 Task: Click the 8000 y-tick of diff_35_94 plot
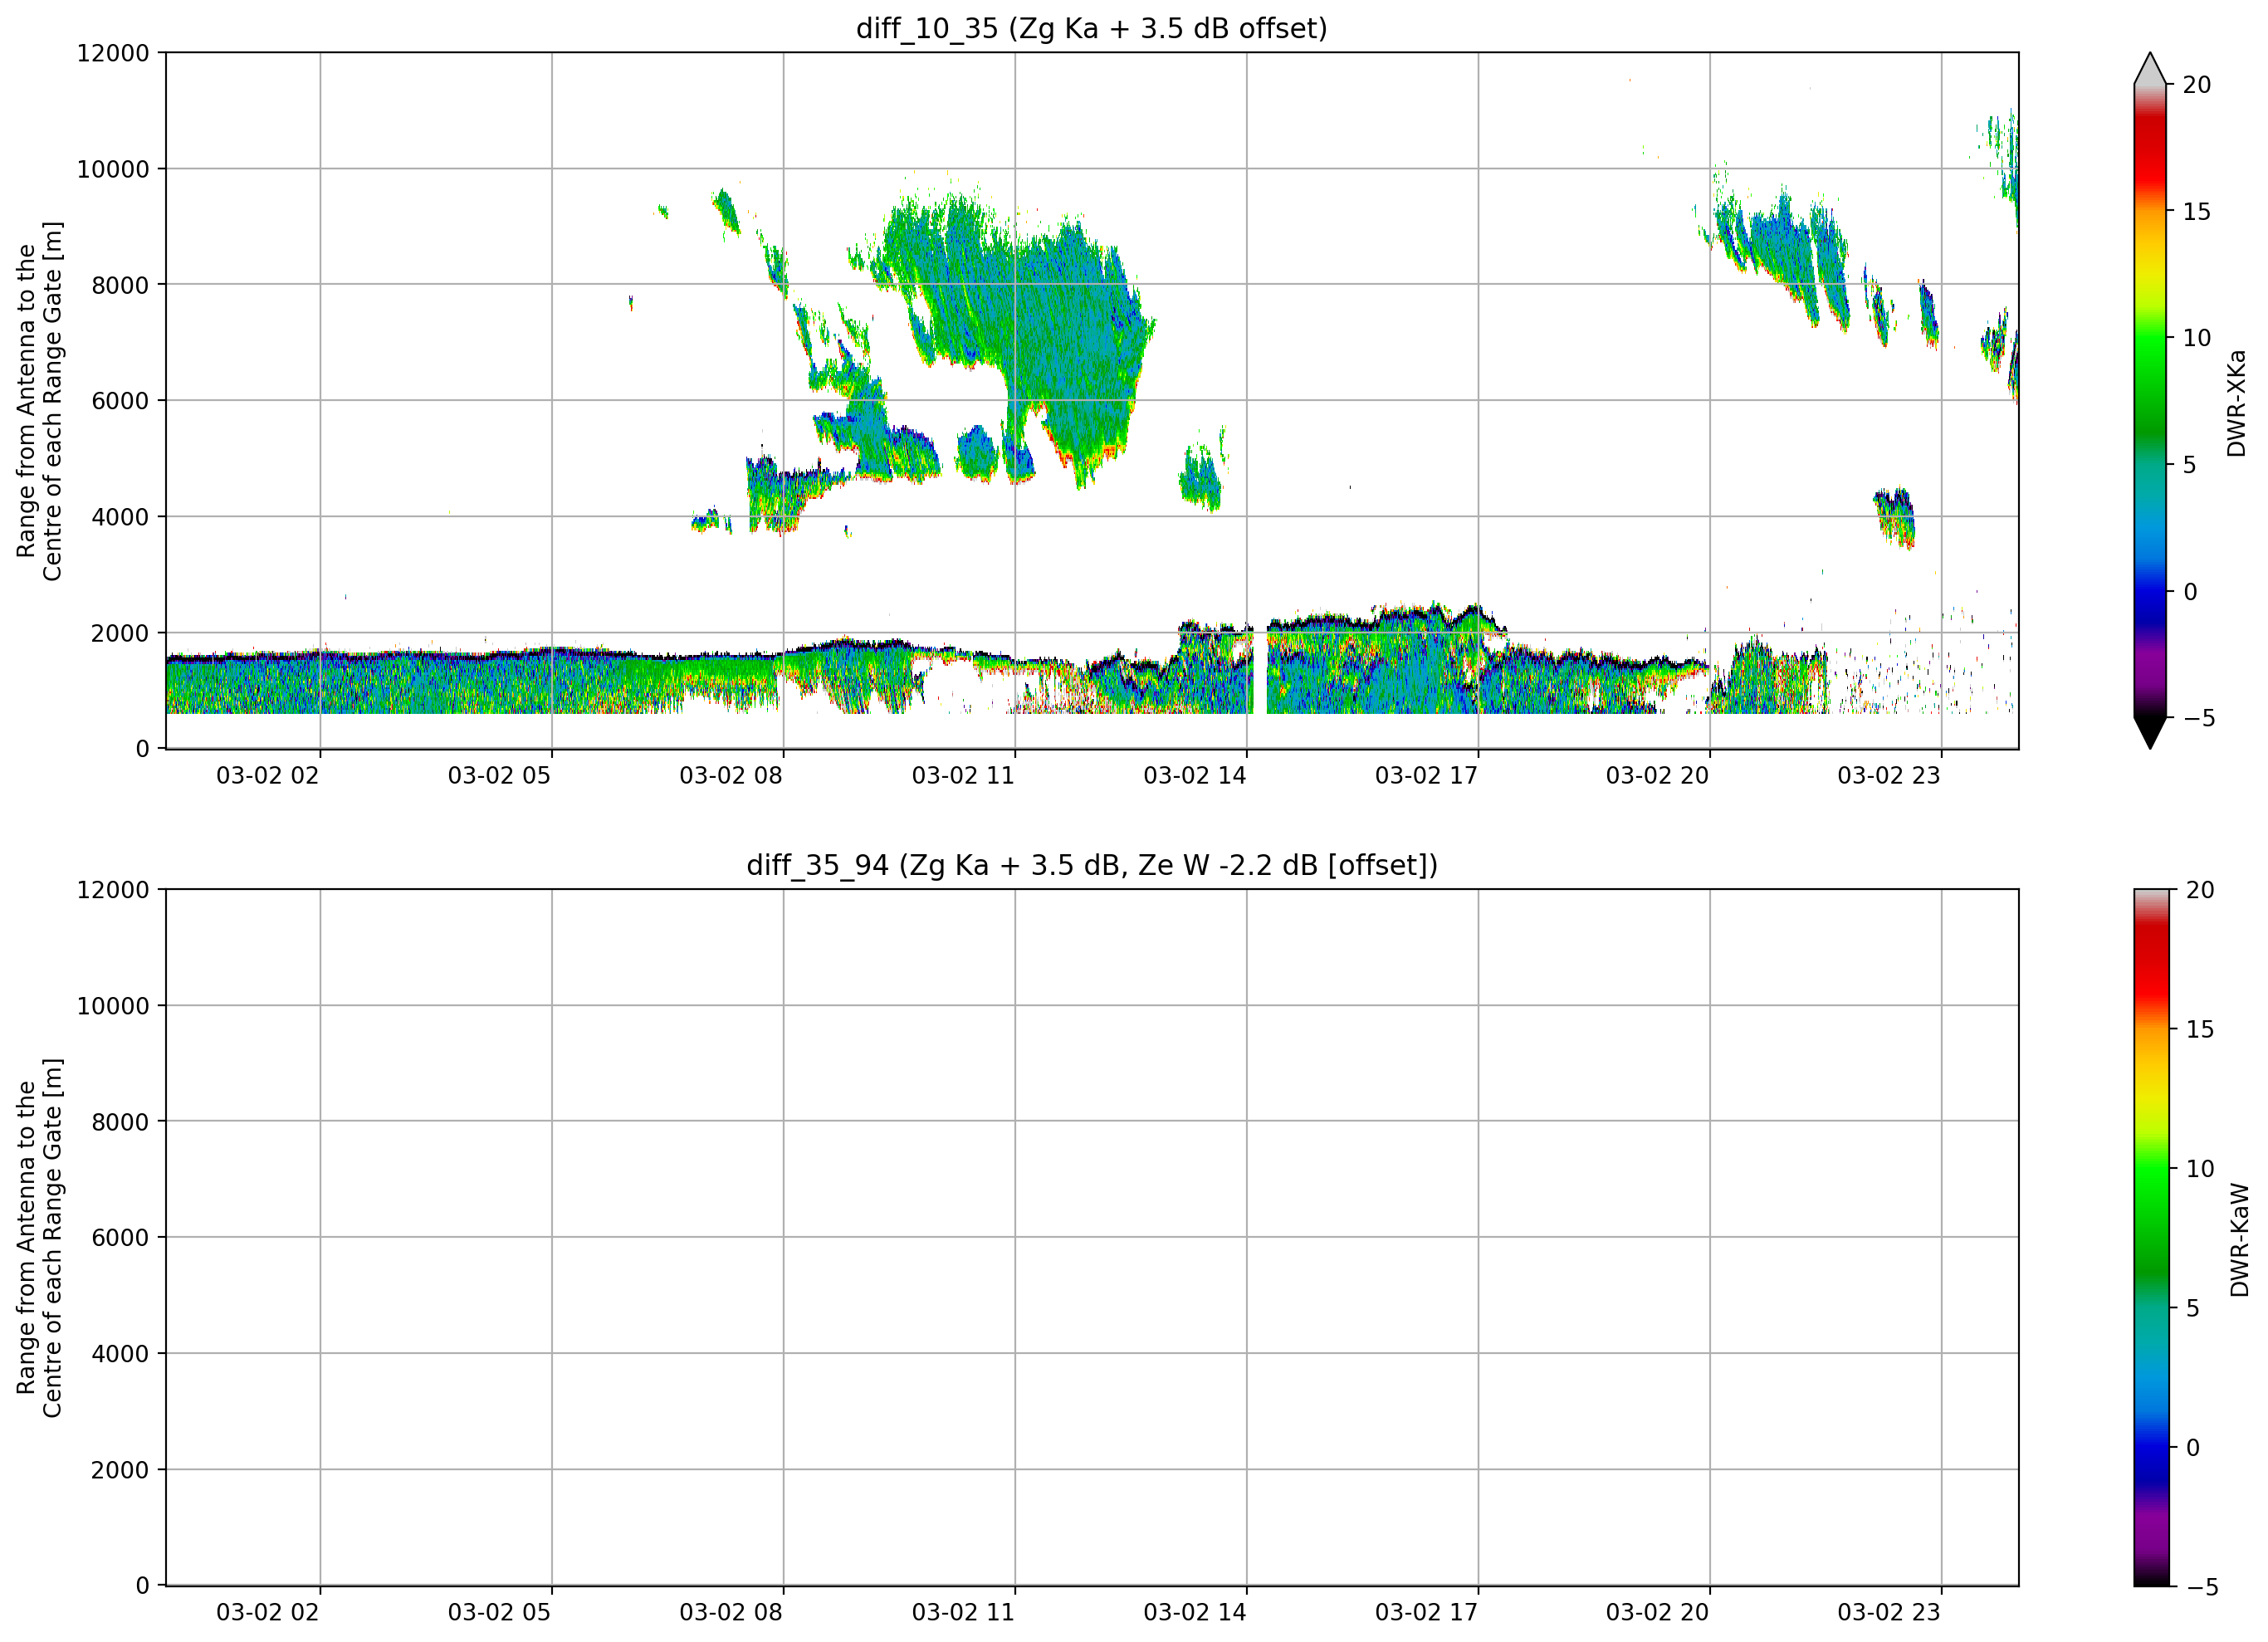(120, 1122)
